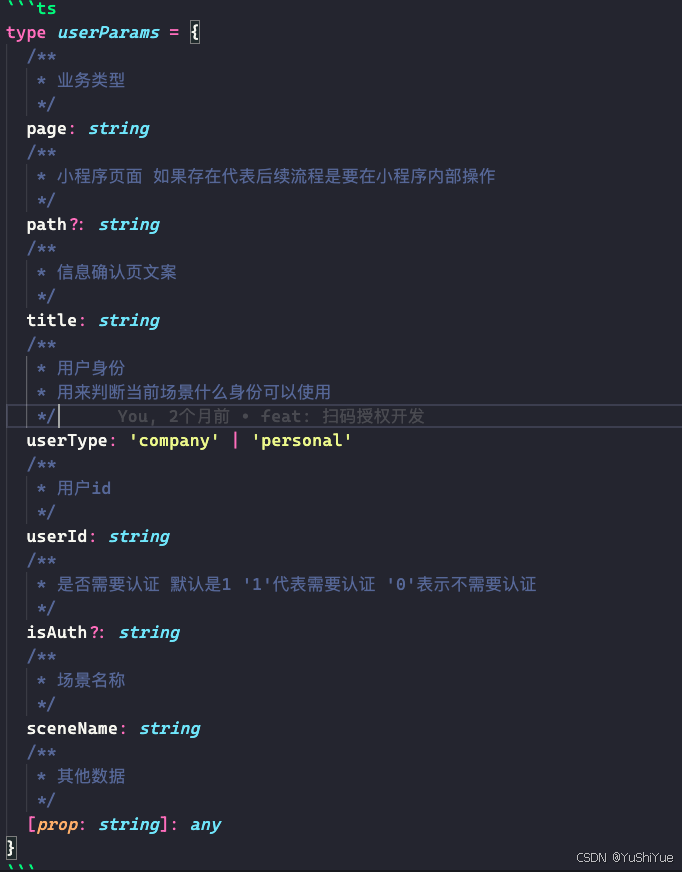
Task: Click the comment starting '小程序页面'
Action: coord(276,176)
